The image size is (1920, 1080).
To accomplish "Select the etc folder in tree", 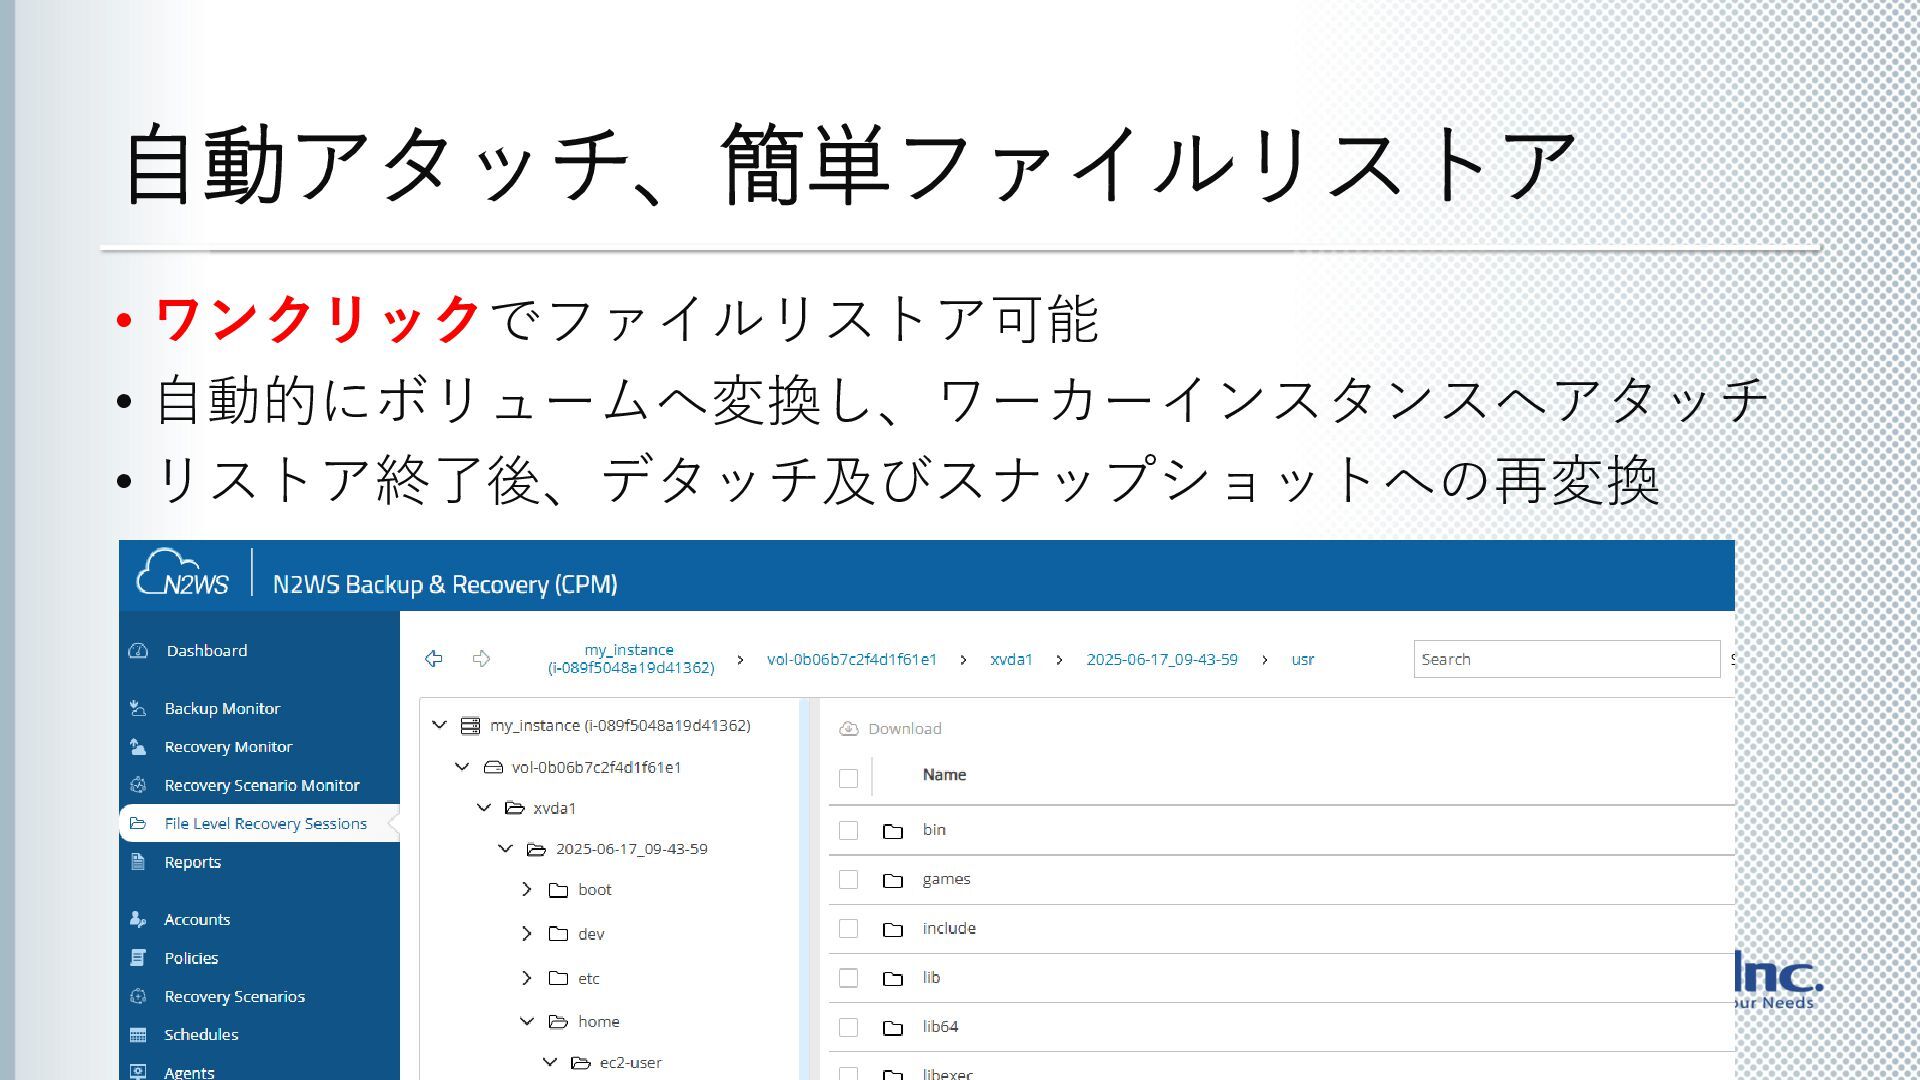I will (x=588, y=978).
